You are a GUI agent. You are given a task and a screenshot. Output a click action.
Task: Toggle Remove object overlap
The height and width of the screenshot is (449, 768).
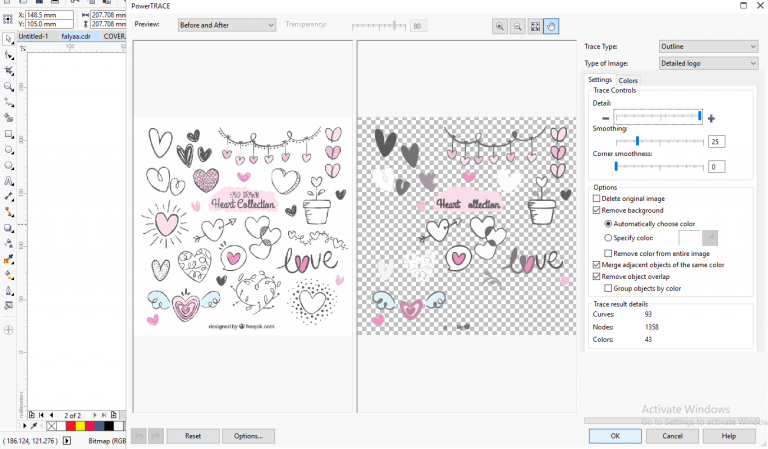[x=596, y=276]
